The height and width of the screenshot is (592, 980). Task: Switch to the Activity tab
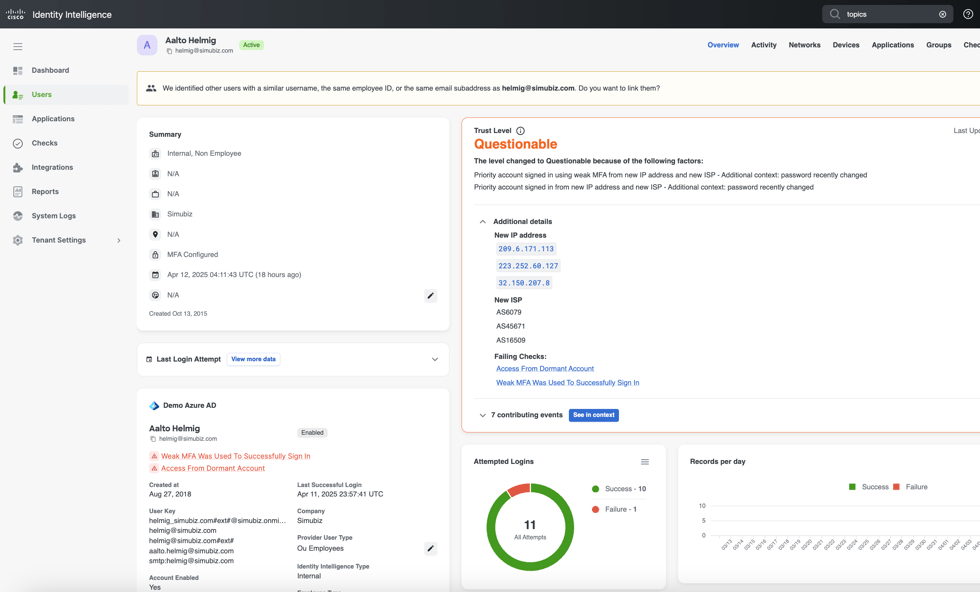point(764,45)
